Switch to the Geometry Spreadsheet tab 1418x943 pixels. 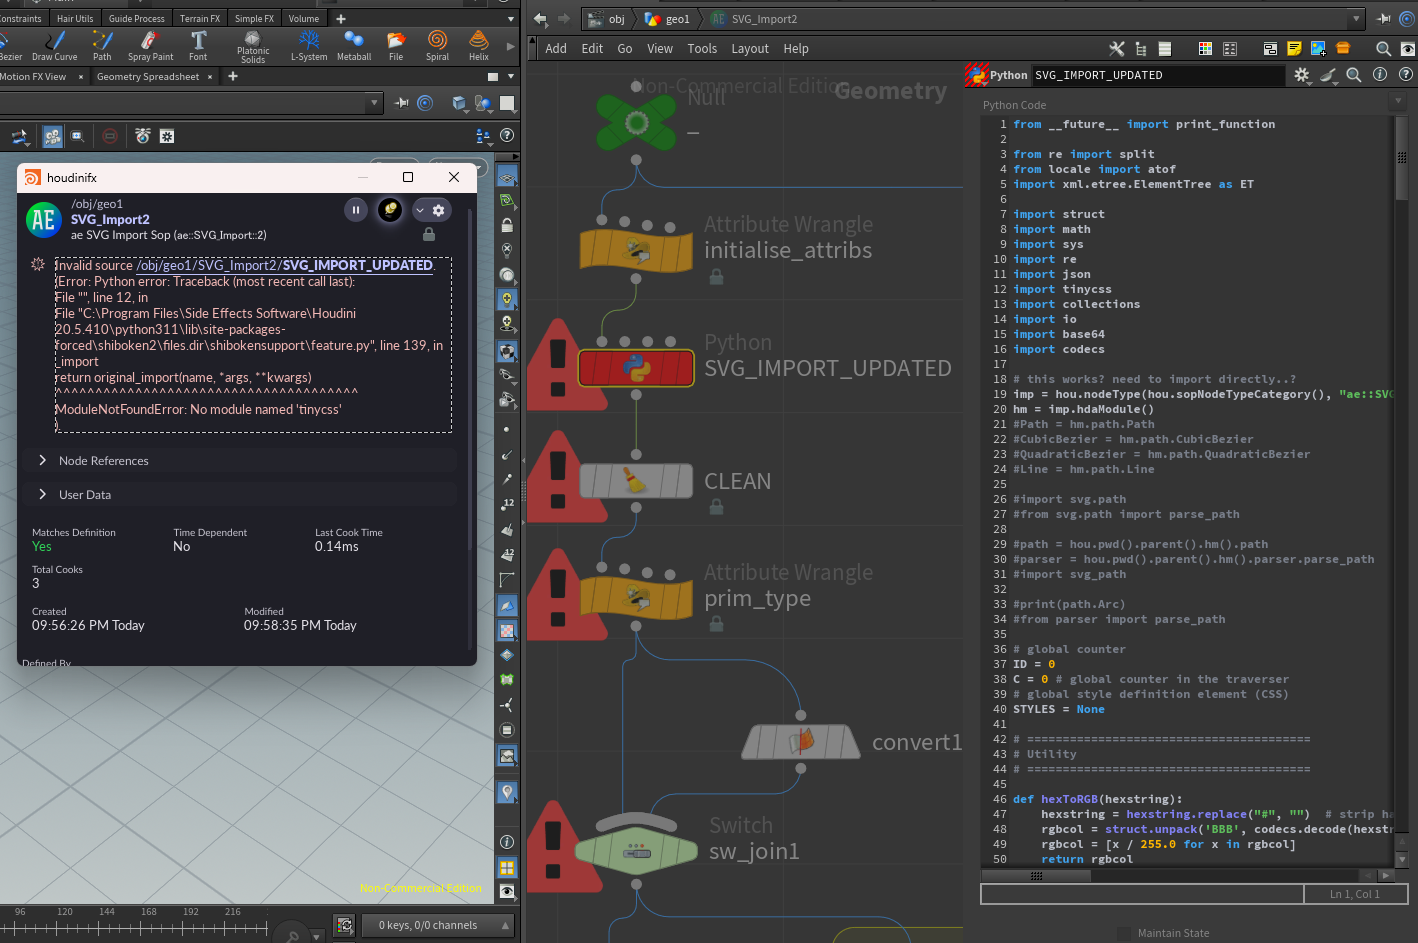(148, 77)
